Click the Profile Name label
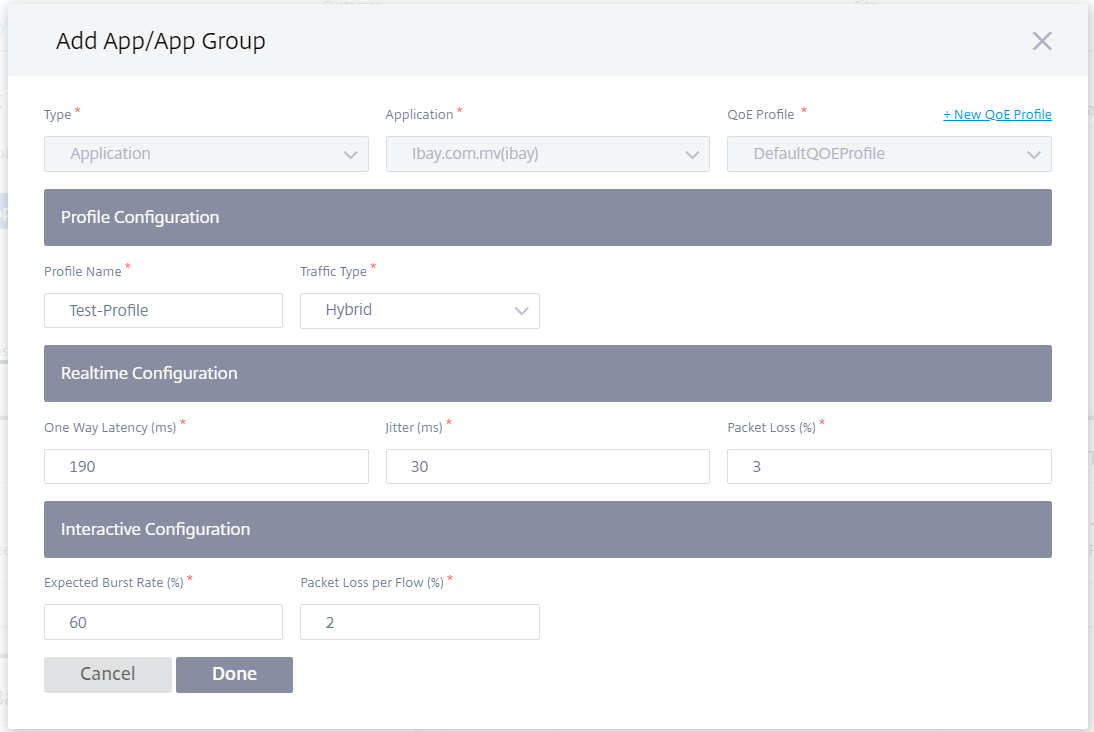The height and width of the screenshot is (732, 1094). 82,271
